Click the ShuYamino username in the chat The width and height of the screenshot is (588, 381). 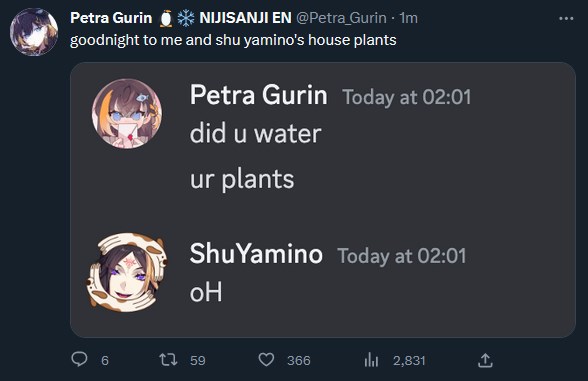coord(256,254)
